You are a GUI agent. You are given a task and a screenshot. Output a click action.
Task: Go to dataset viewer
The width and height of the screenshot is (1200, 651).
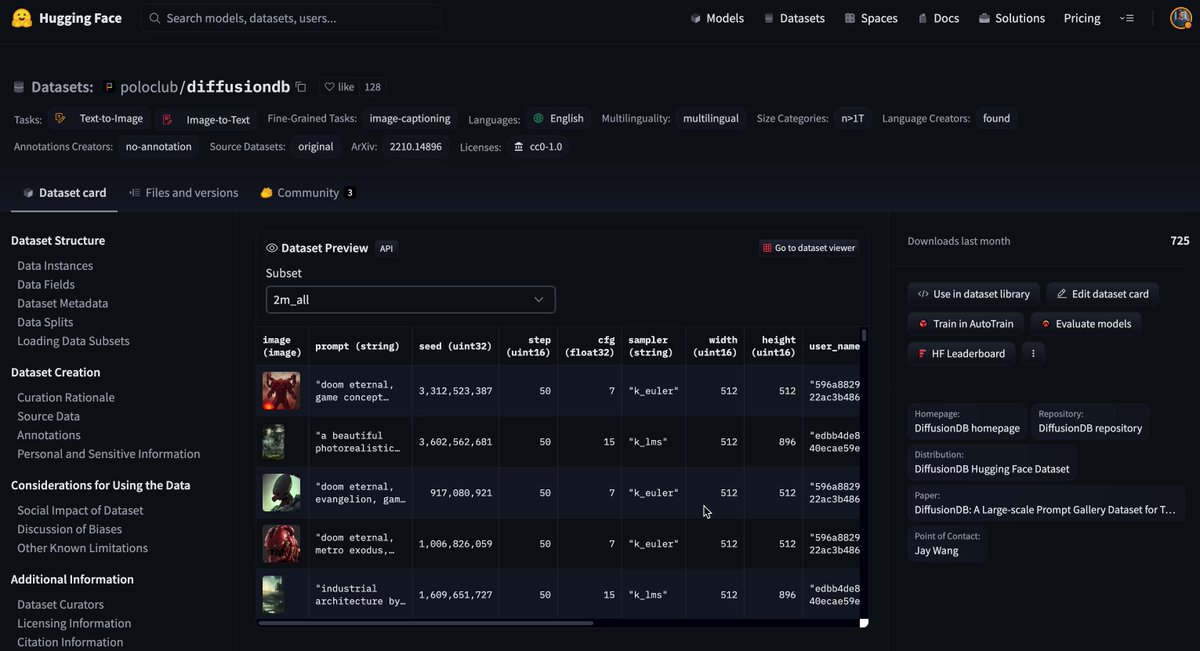pos(808,248)
